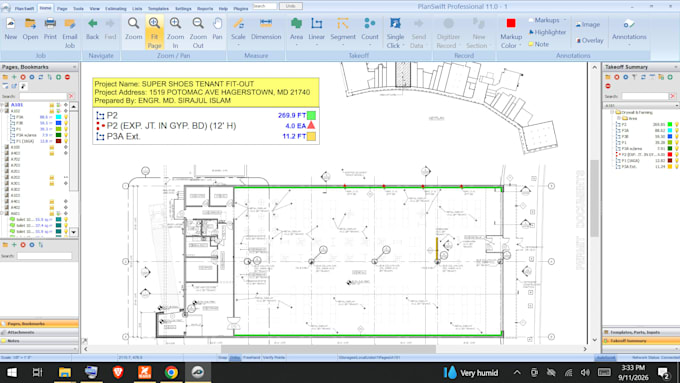Toggle lightbulb for first P3A row in Pages panel
The height and width of the screenshot is (383, 680).
point(66,117)
